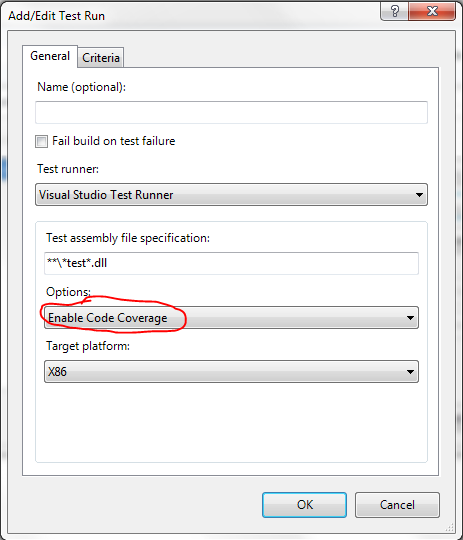The image size is (463, 540).
Task: Check Fail build on test failure
Action: (41, 141)
